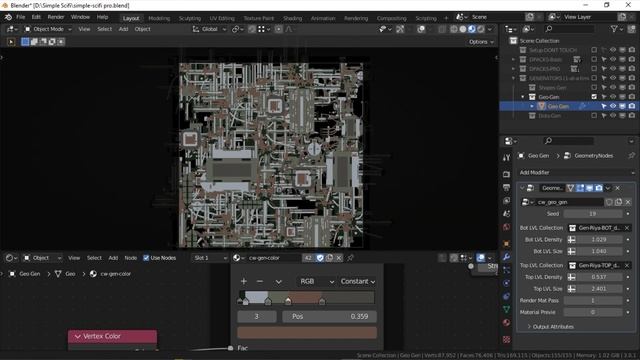Click the Add Modifier button

[577, 173]
